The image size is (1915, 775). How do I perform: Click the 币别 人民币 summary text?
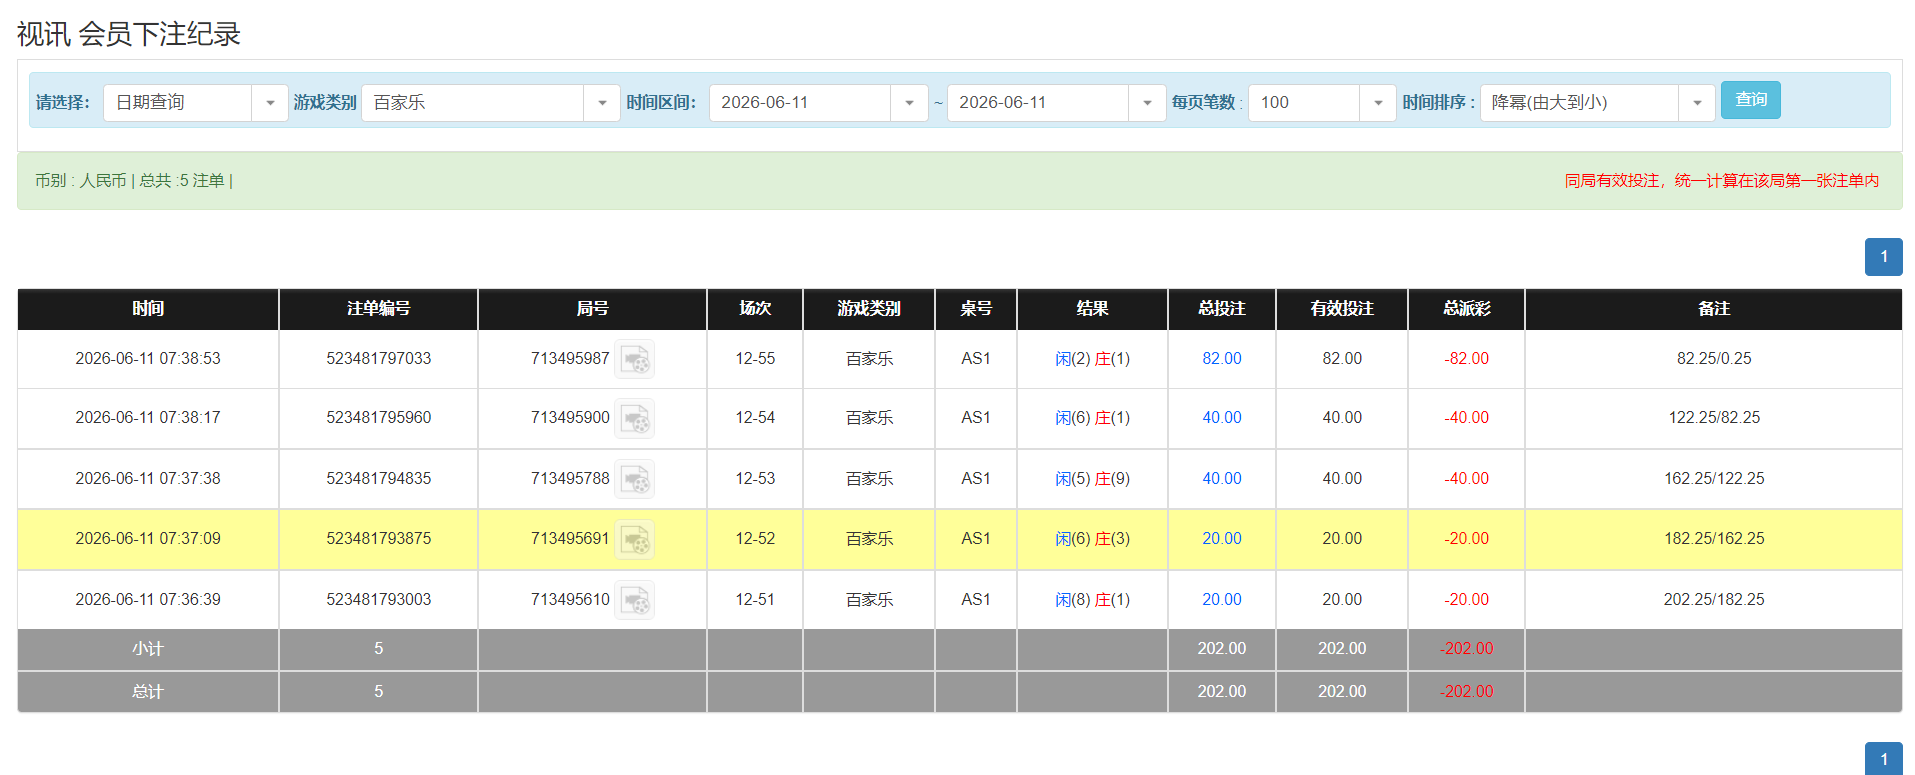click(134, 181)
